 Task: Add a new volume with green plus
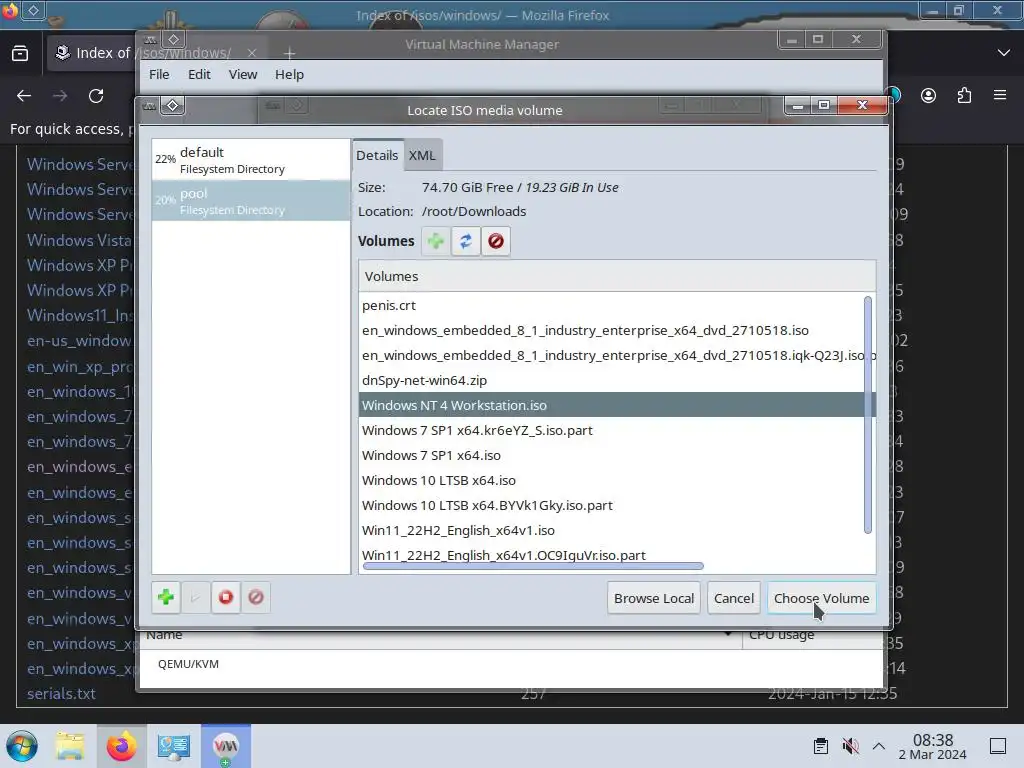click(436, 241)
